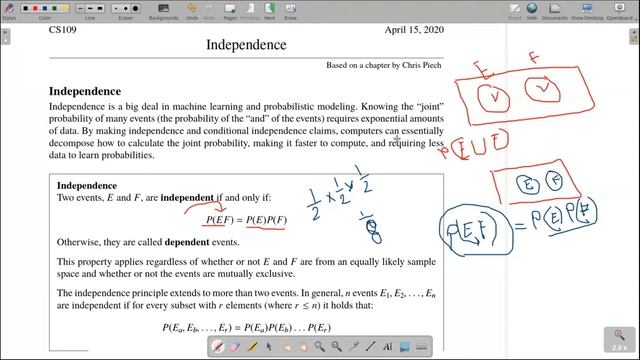Image resolution: width=640 pixels, height=360 pixels.
Task: Open the Erase page menu
Action: [290, 11]
